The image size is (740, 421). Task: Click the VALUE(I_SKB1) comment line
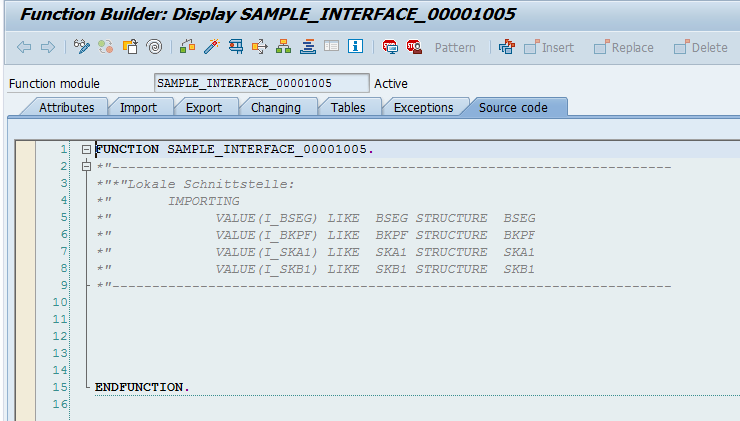pyautogui.click(x=316, y=269)
